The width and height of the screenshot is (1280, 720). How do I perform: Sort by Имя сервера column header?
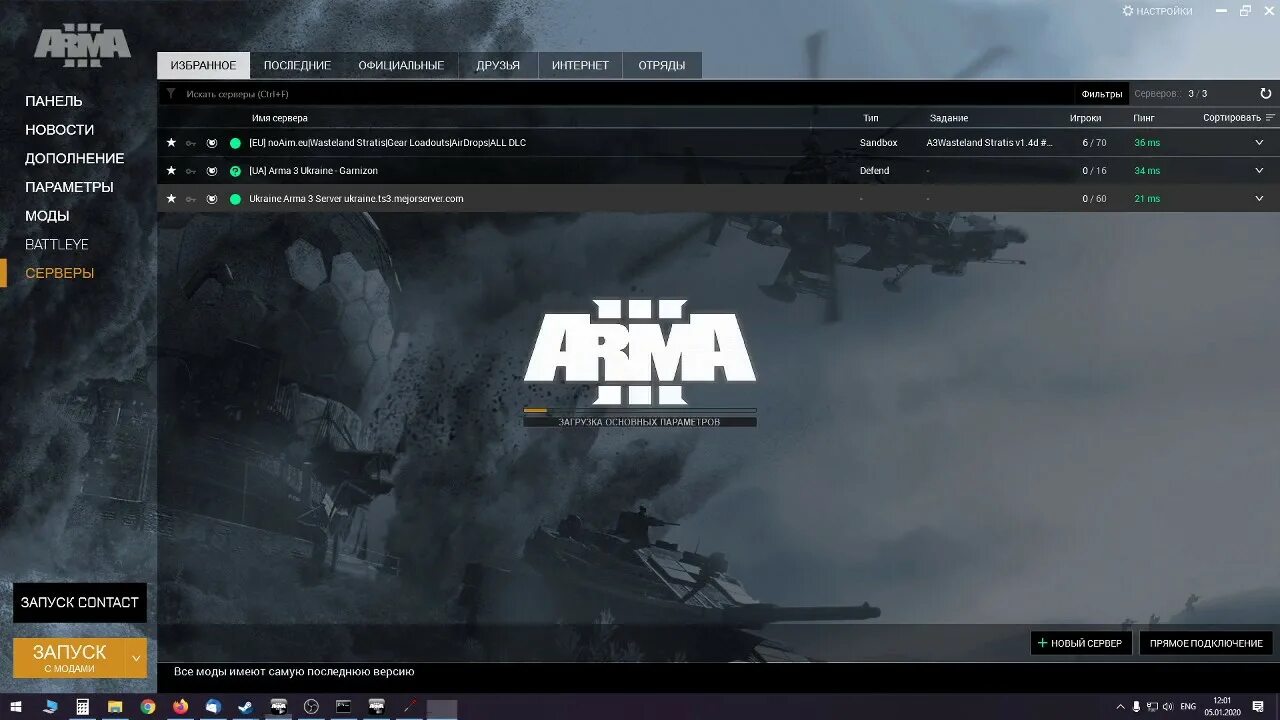pyautogui.click(x=280, y=118)
